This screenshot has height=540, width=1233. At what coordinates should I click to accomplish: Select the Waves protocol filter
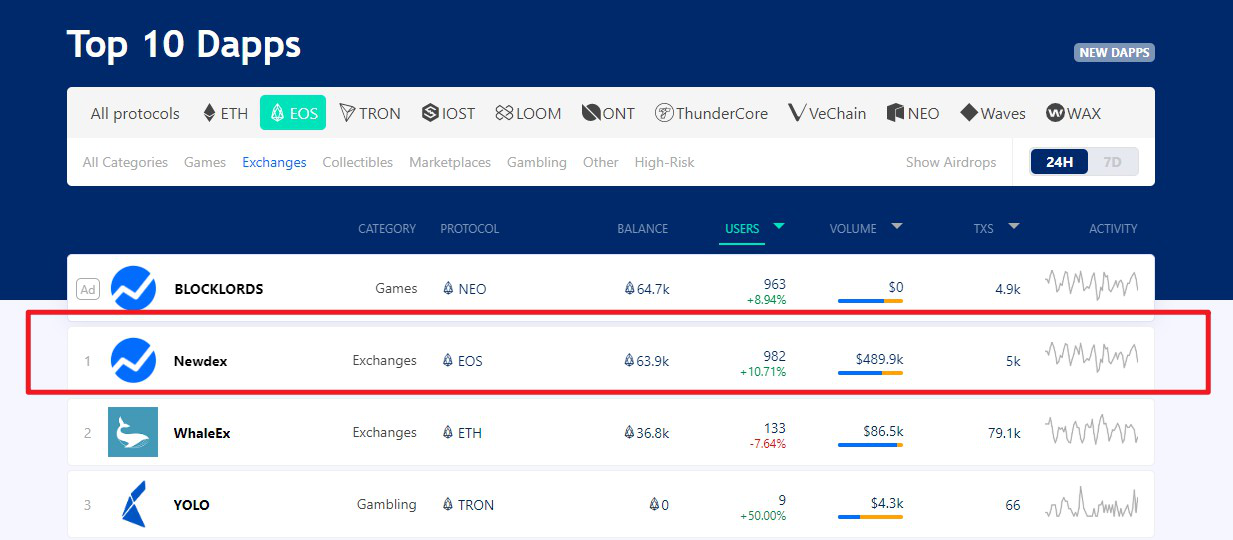point(993,113)
